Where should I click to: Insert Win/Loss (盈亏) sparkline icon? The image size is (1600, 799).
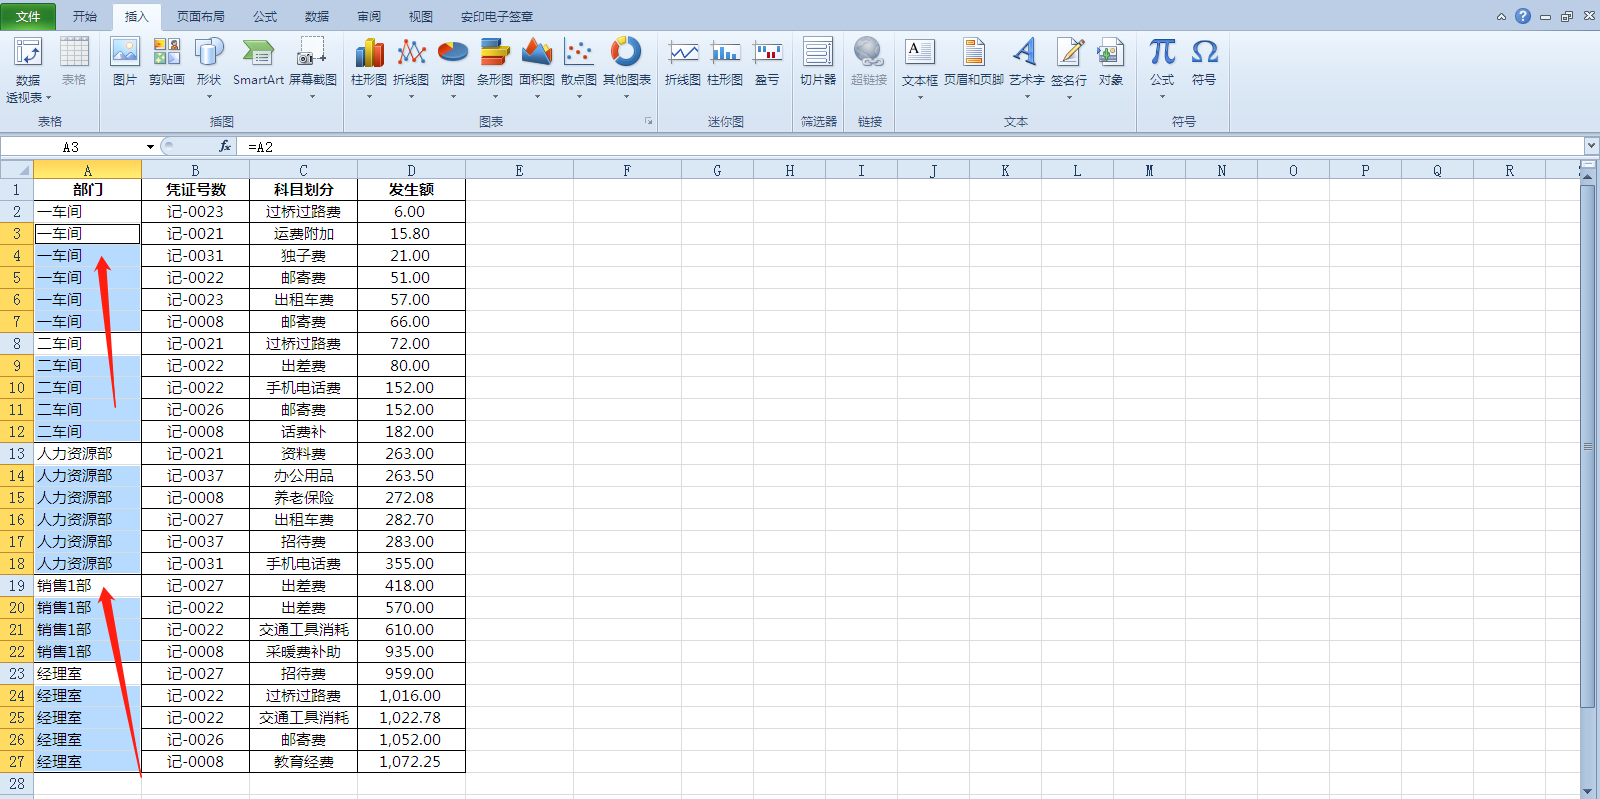click(767, 52)
